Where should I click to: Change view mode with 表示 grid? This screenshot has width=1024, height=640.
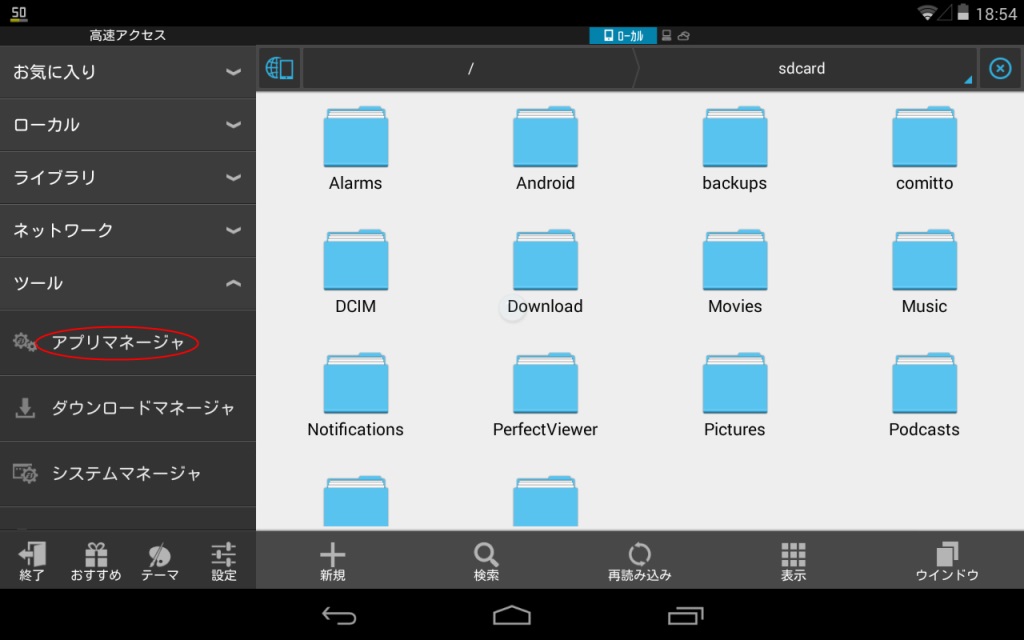coord(793,561)
